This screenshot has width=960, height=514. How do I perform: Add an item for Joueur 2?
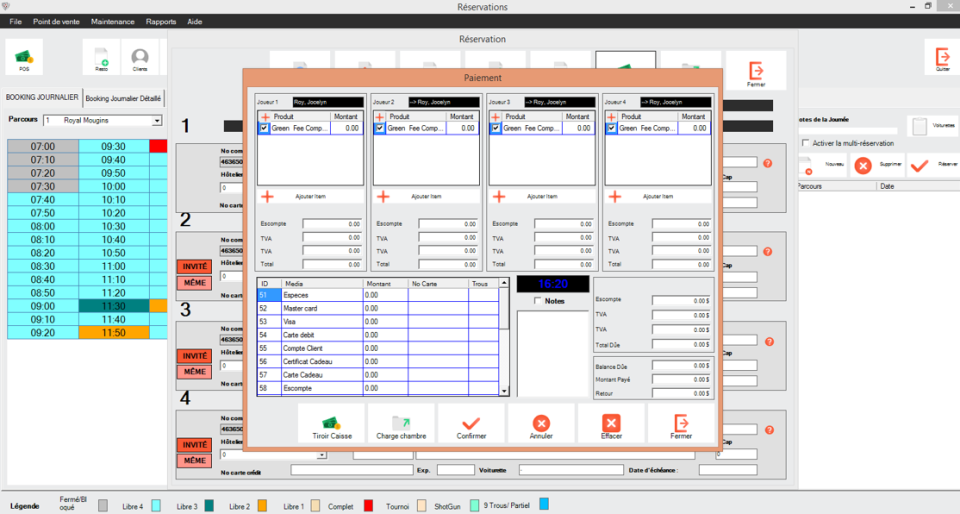pos(382,197)
